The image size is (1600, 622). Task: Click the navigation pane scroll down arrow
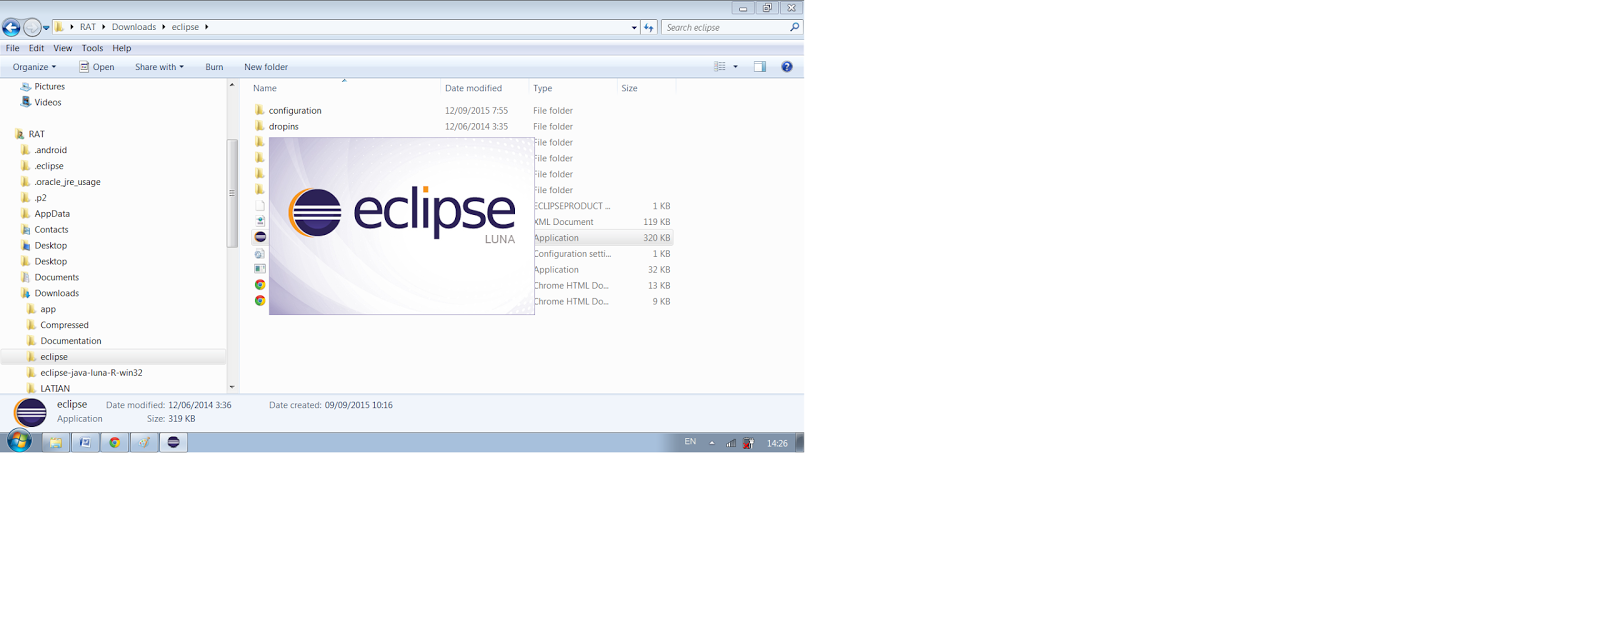click(x=232, y=387)
